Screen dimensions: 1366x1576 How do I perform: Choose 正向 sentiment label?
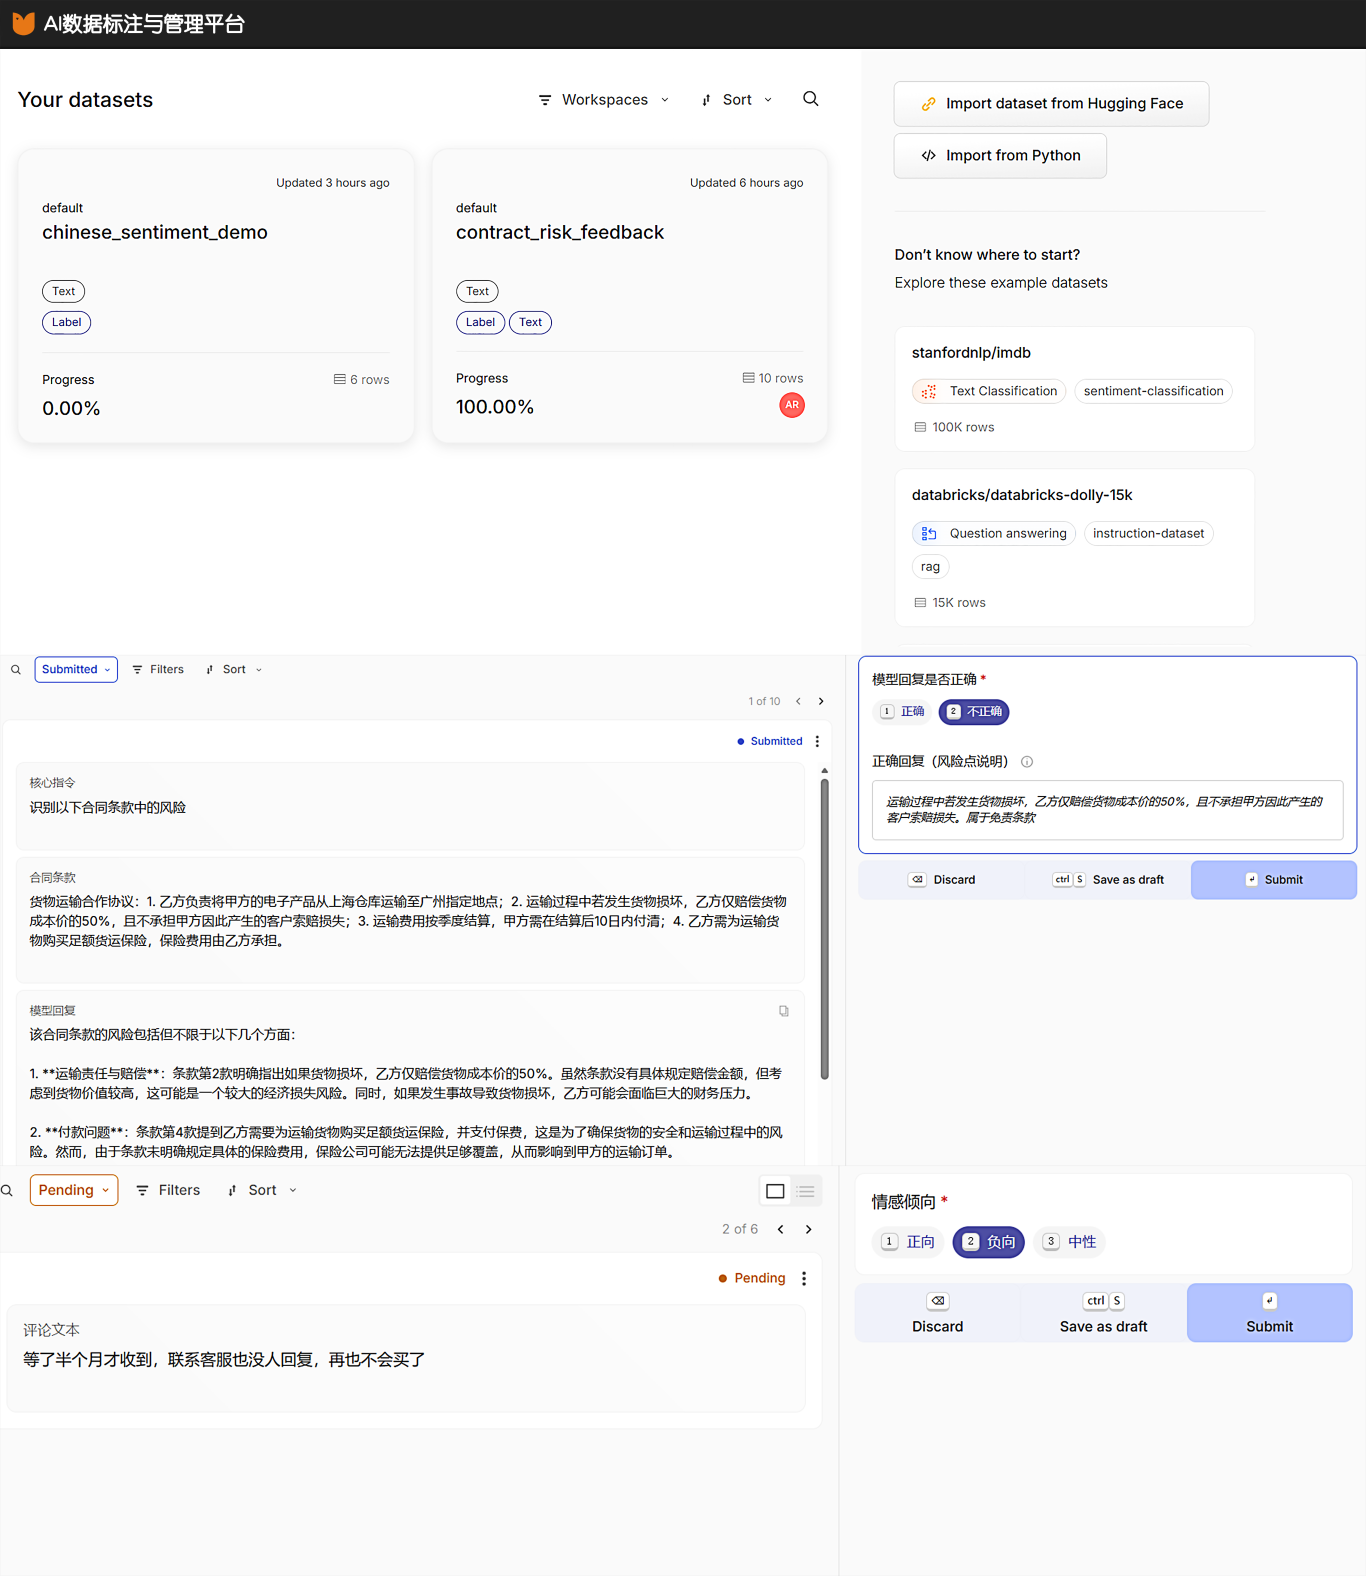click(909, 1242)
